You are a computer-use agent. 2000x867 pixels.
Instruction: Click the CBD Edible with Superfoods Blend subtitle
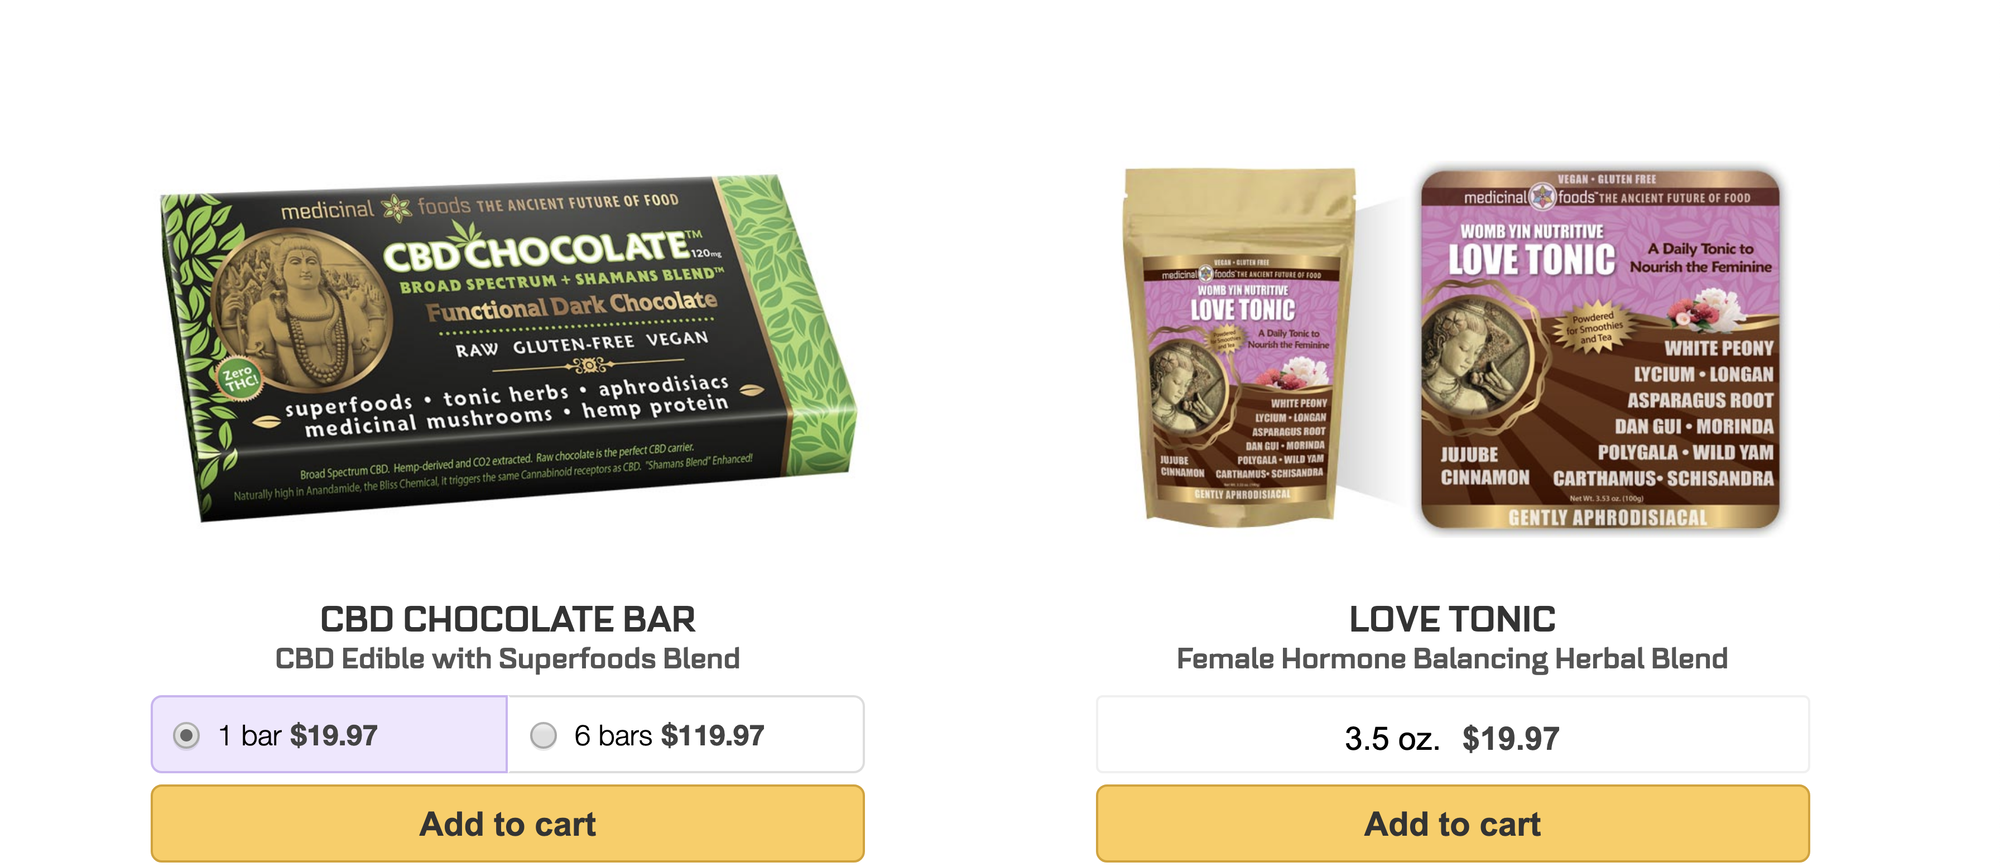click(507, 659)
